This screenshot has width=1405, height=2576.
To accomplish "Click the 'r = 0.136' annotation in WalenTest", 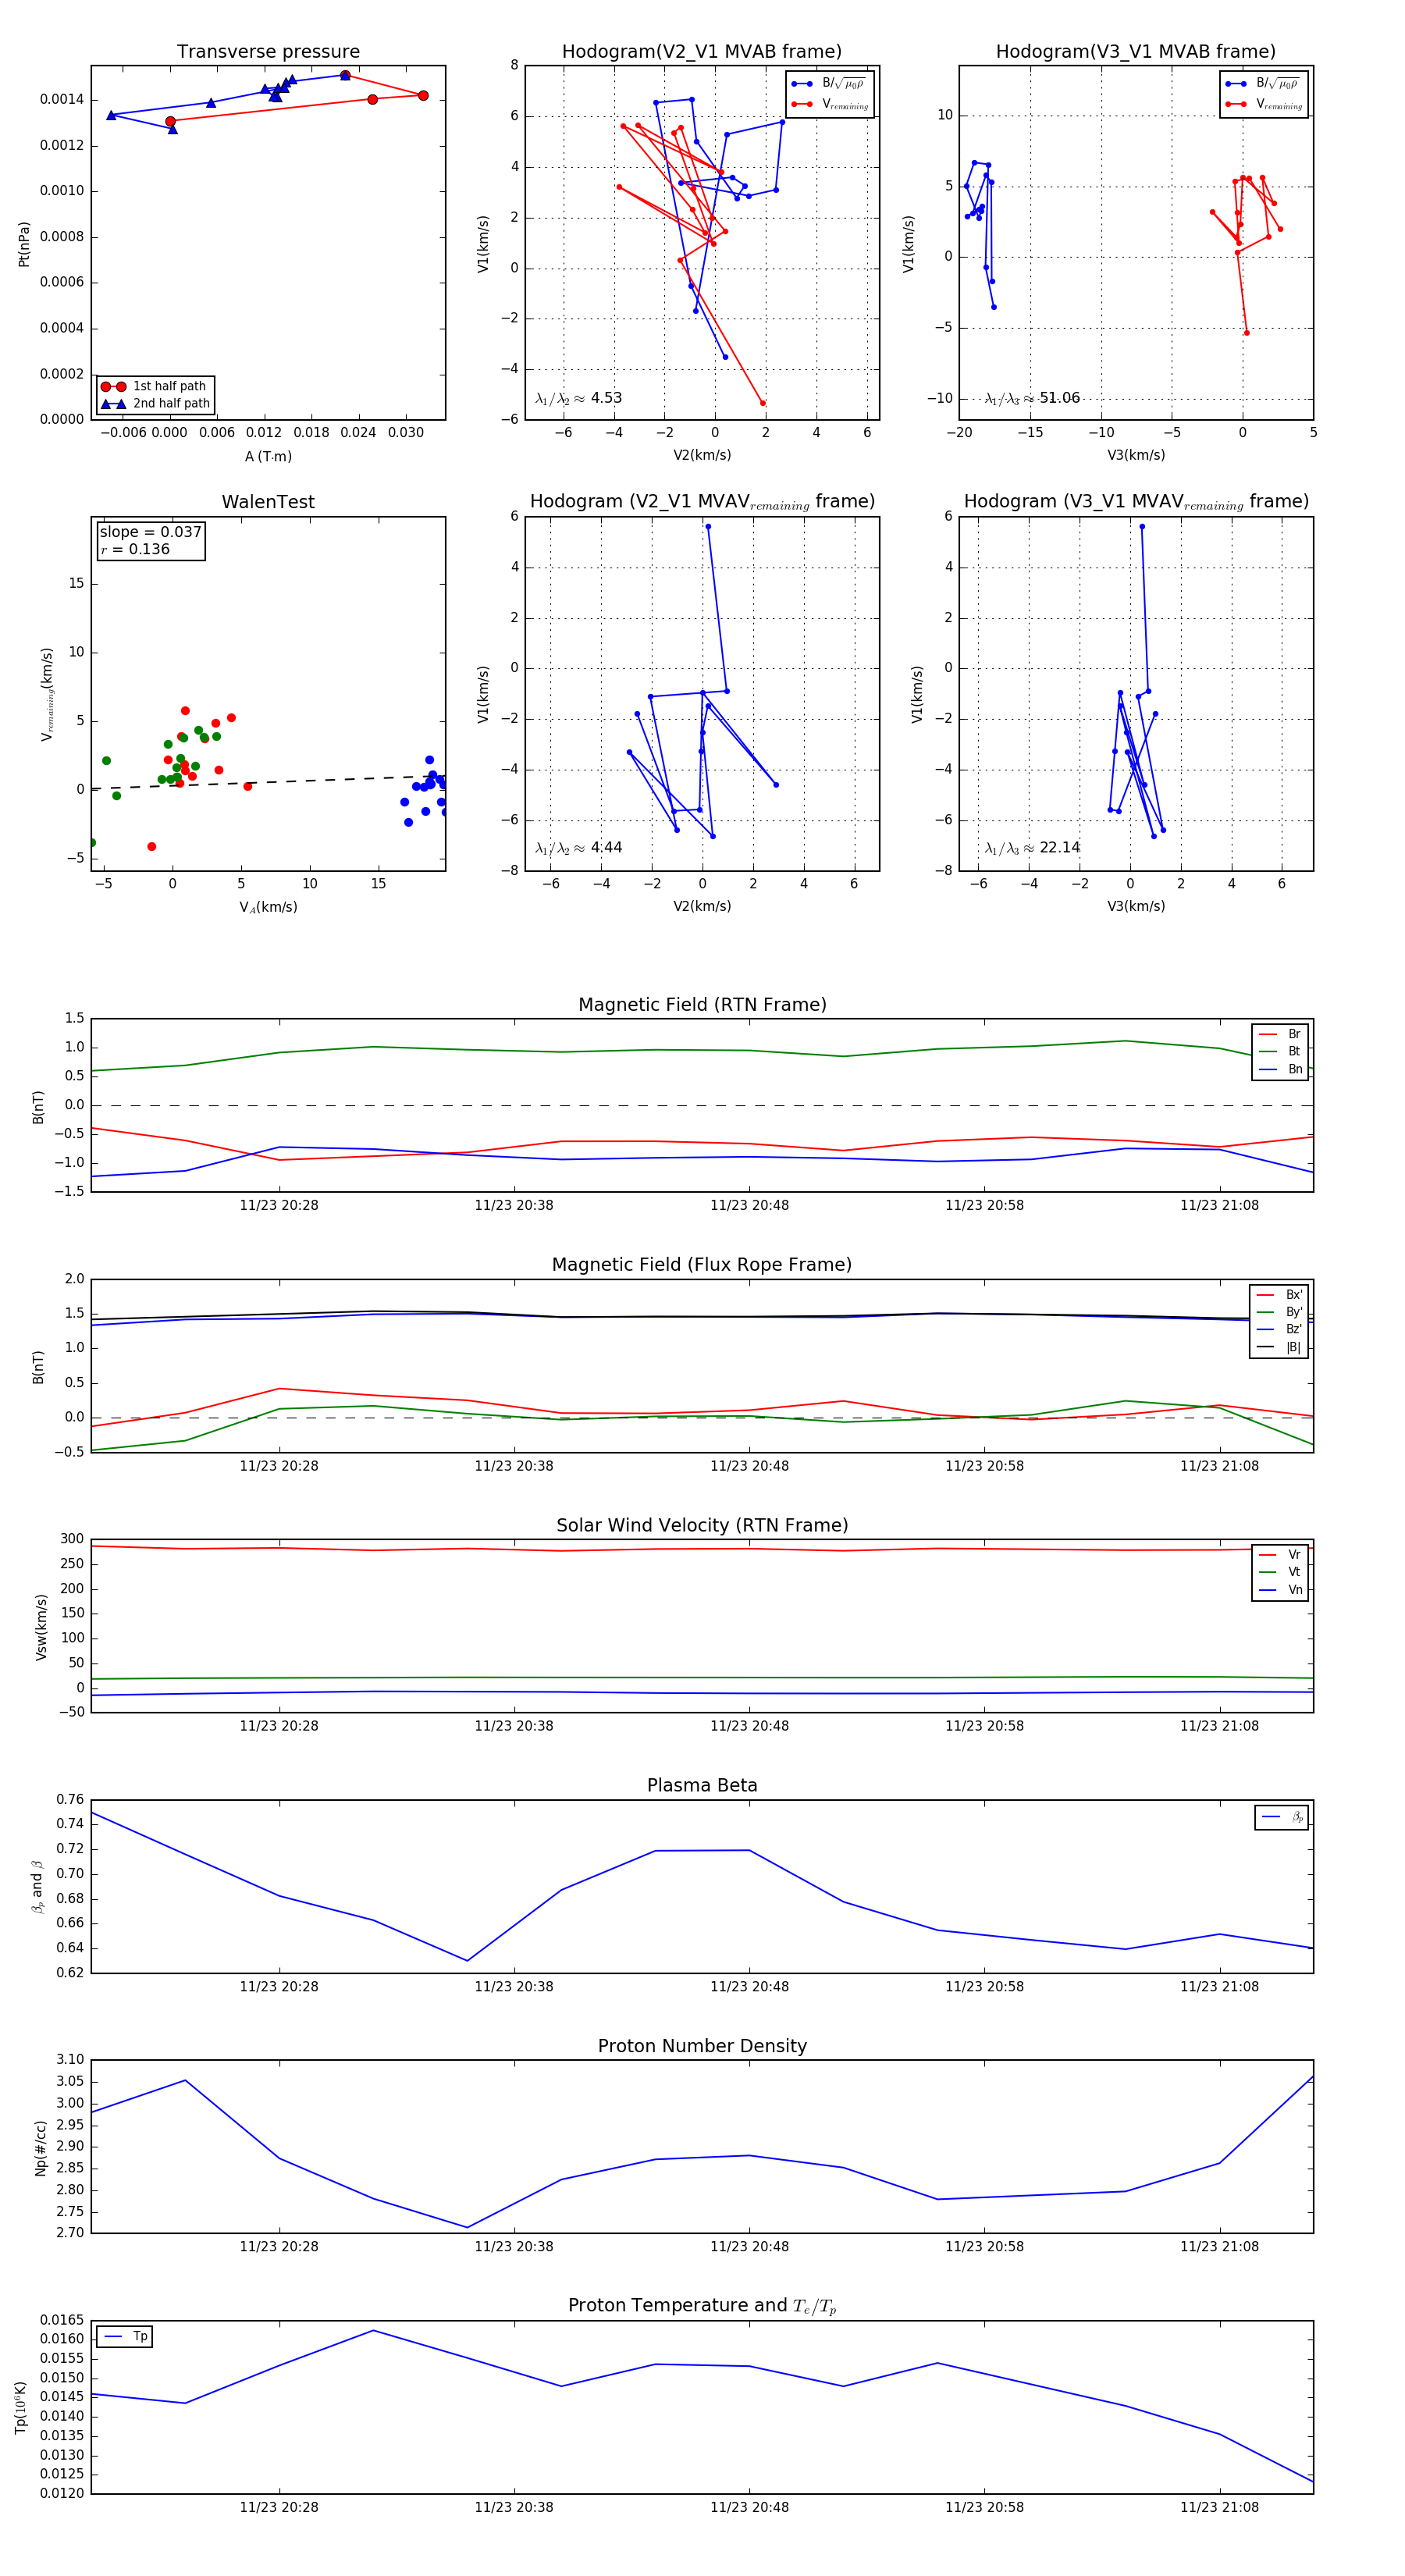I will point(135,549).
